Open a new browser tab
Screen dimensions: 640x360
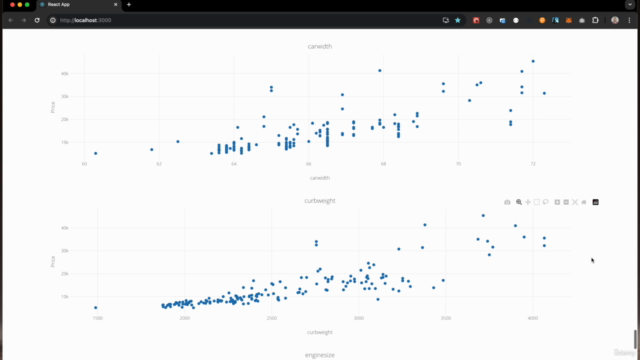pyautogui.click(x=129, y=4)
